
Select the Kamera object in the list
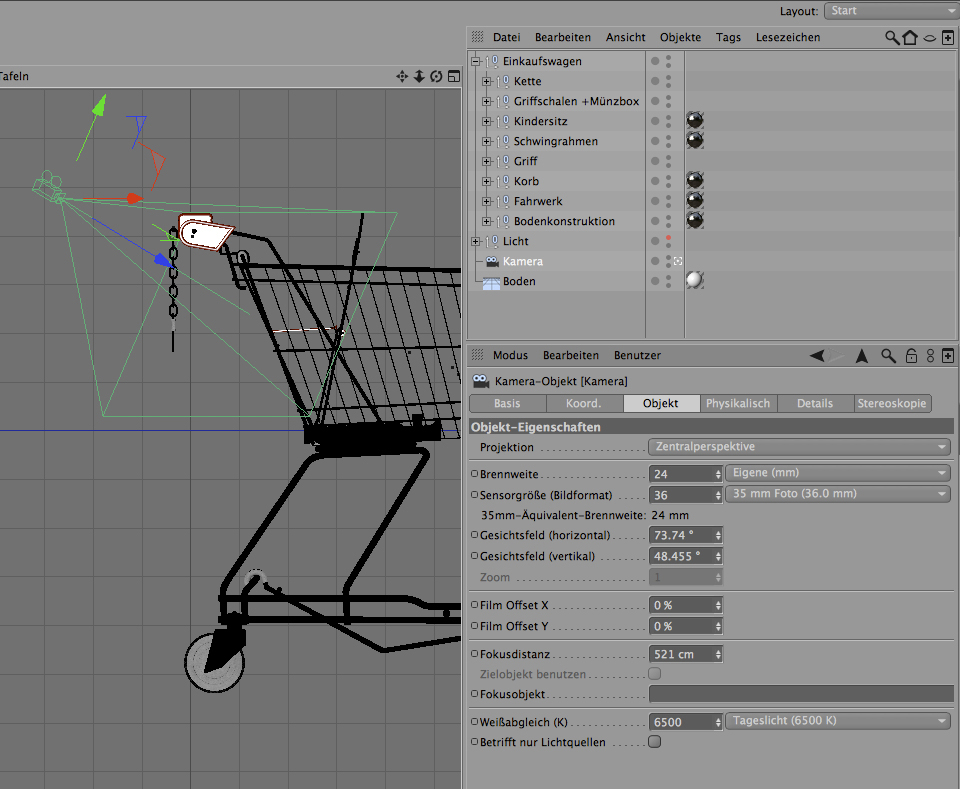click(523, 261)
